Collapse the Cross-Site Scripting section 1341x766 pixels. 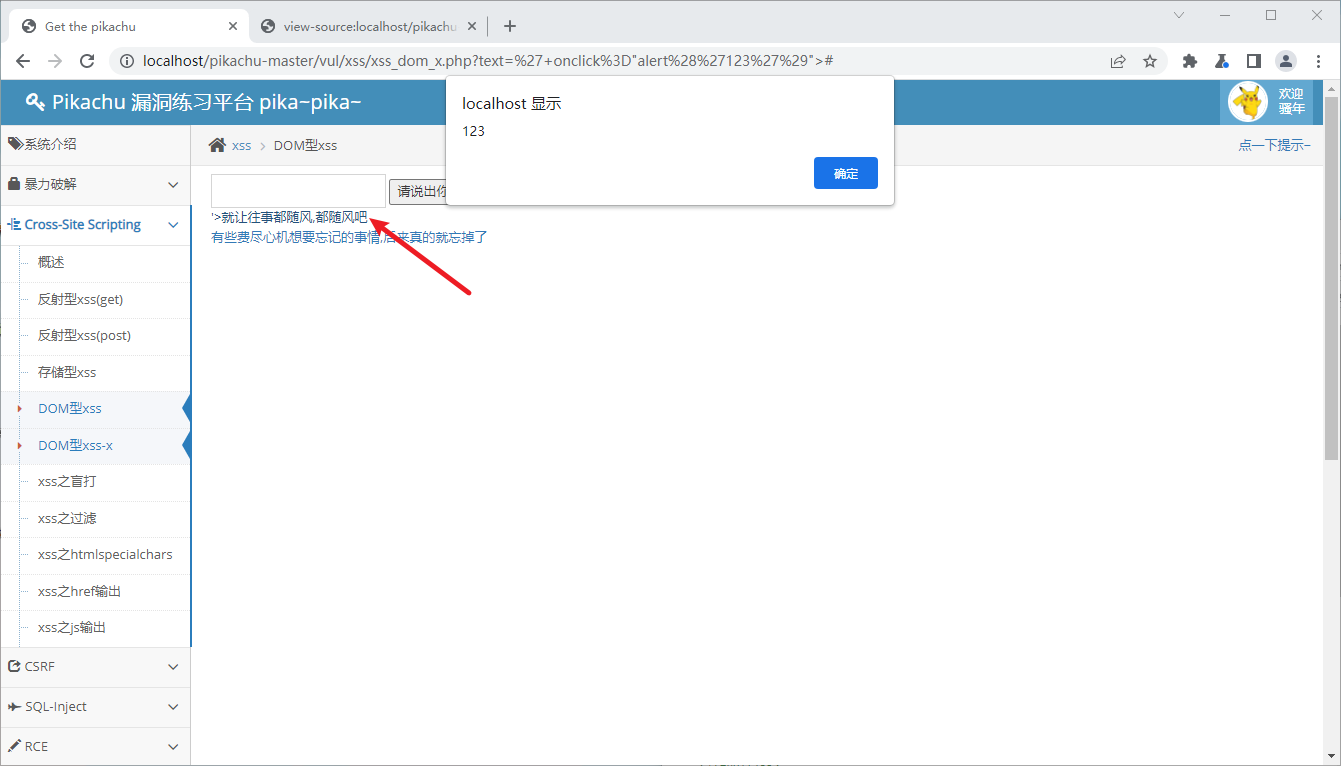coord(95,225)
